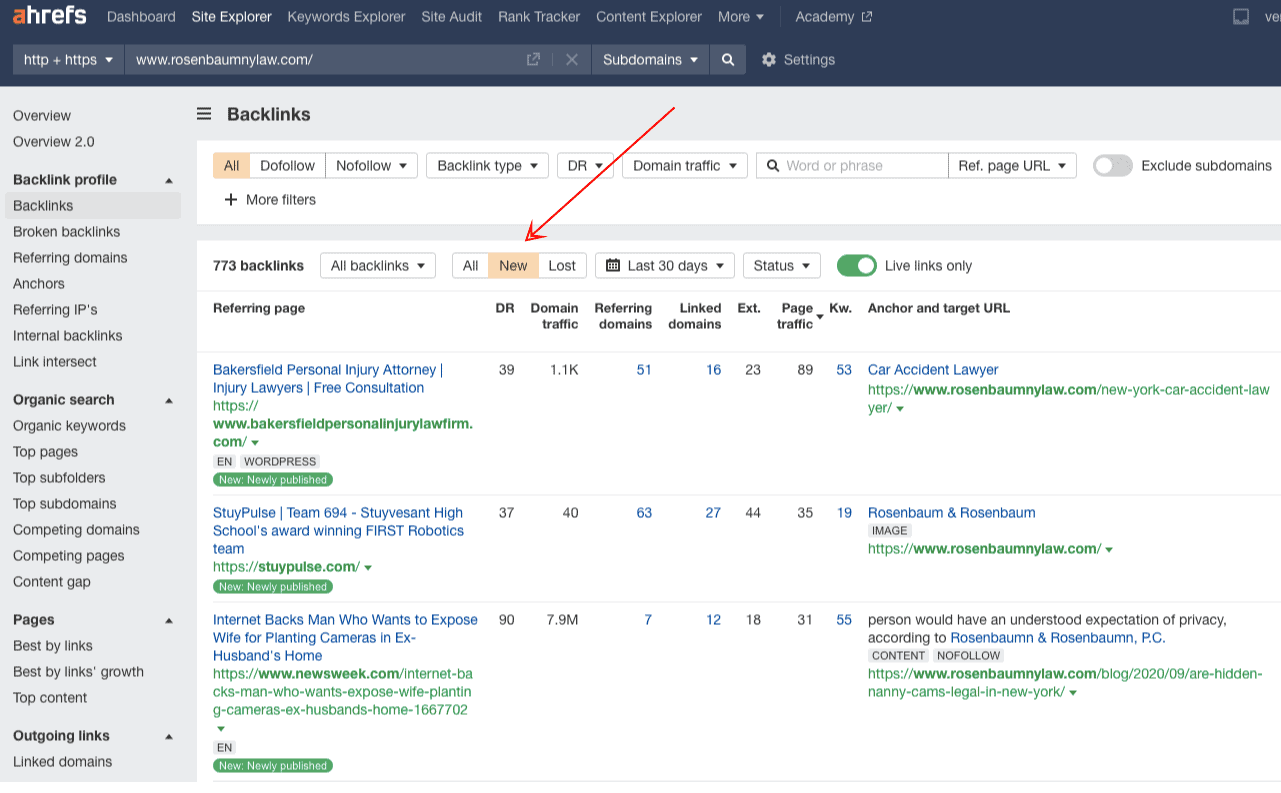Toggle the hamburger menu beside Backlinks
The width and height of the screenshot is (1281, 793).
(x=204, y=114)
